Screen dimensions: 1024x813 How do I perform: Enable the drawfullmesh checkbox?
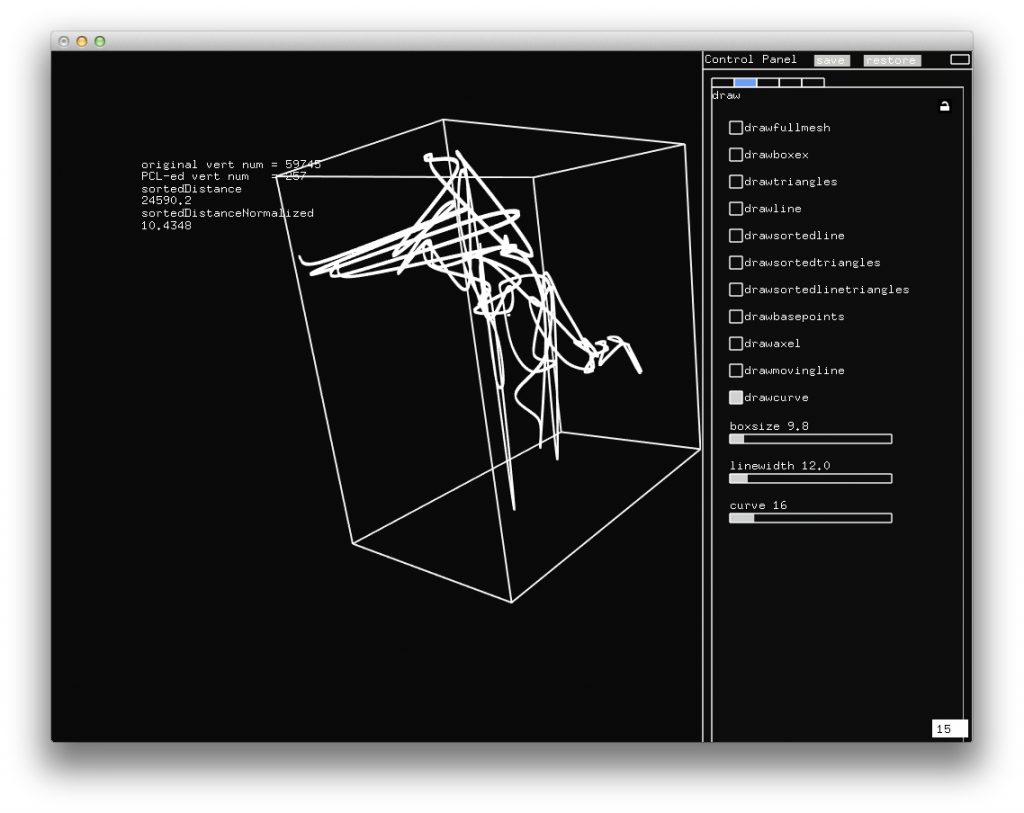pos(736,128)
